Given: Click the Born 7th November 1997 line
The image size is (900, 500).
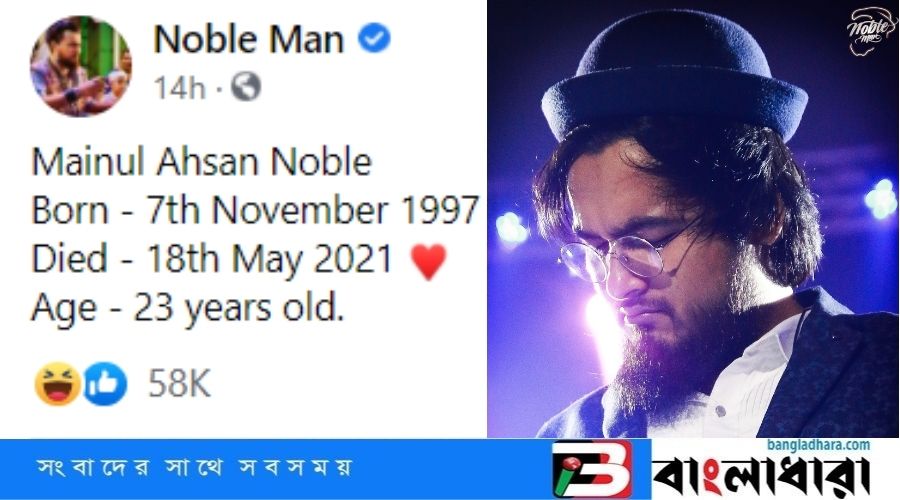Looking at the screenshot, I should click(255, 210).
